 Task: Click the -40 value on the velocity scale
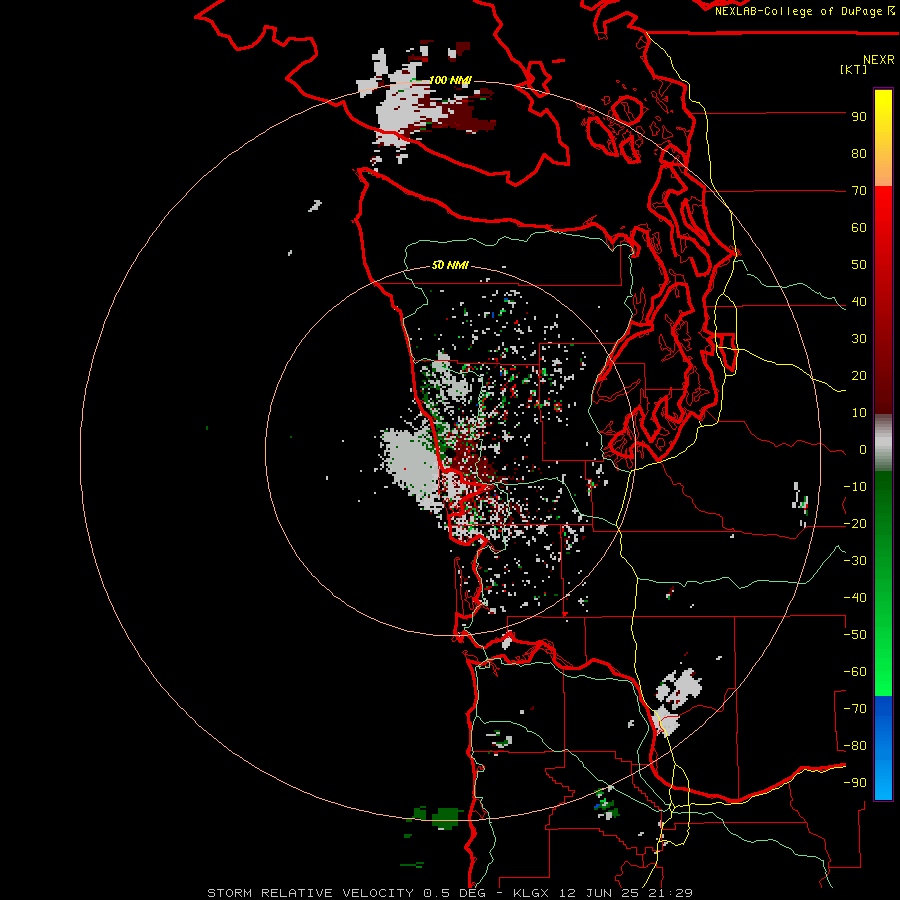point(855,598)
